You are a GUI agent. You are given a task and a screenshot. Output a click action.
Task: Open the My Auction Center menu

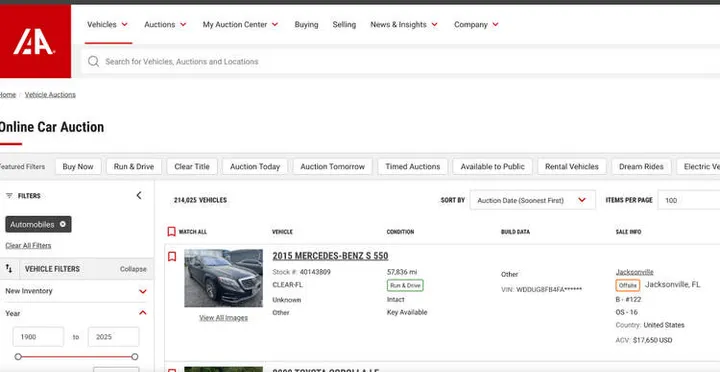click(241, 24)
